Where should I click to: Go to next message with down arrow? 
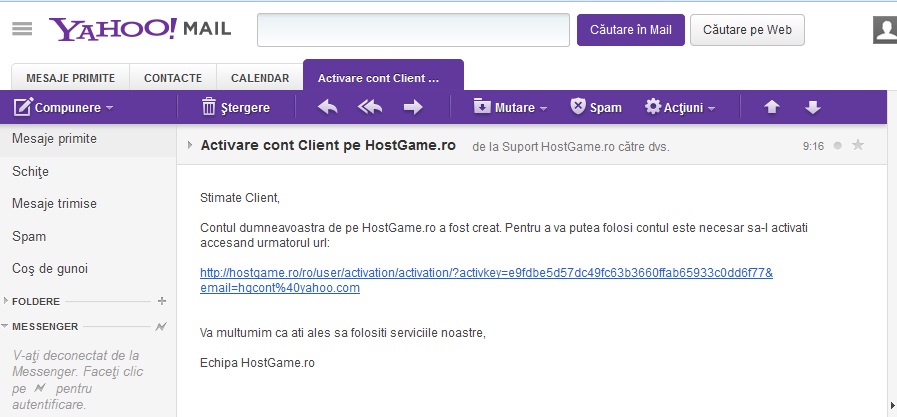[813, 107]
